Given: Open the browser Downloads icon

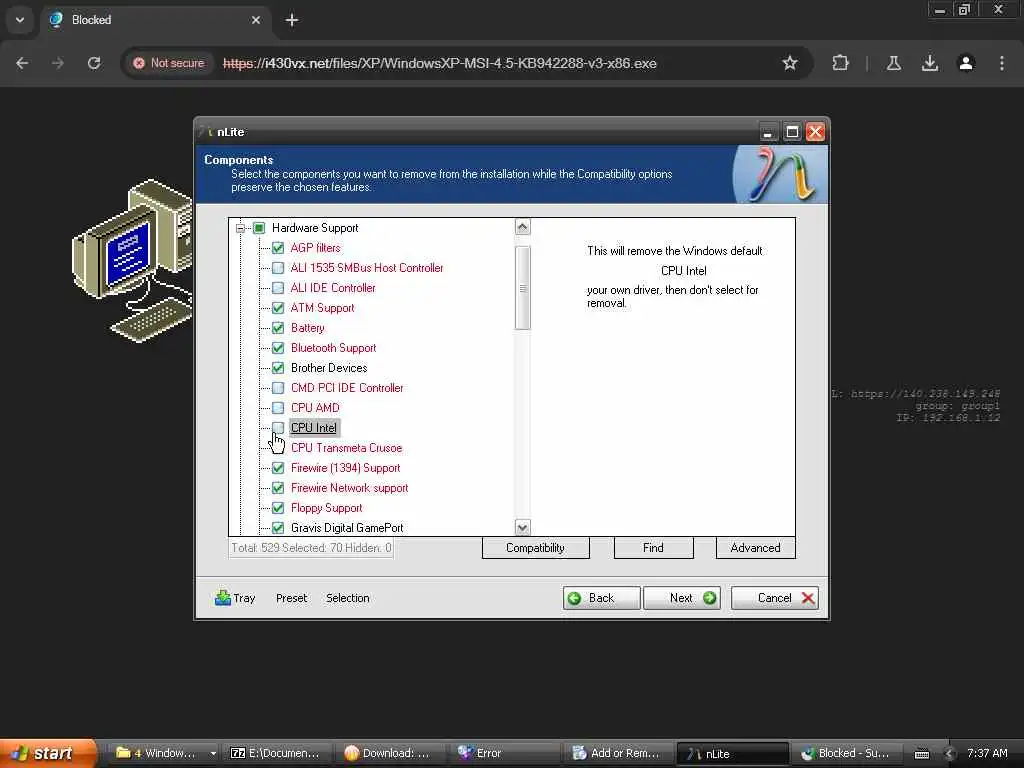Looking at the screenshot, I should tap(930, 63).
